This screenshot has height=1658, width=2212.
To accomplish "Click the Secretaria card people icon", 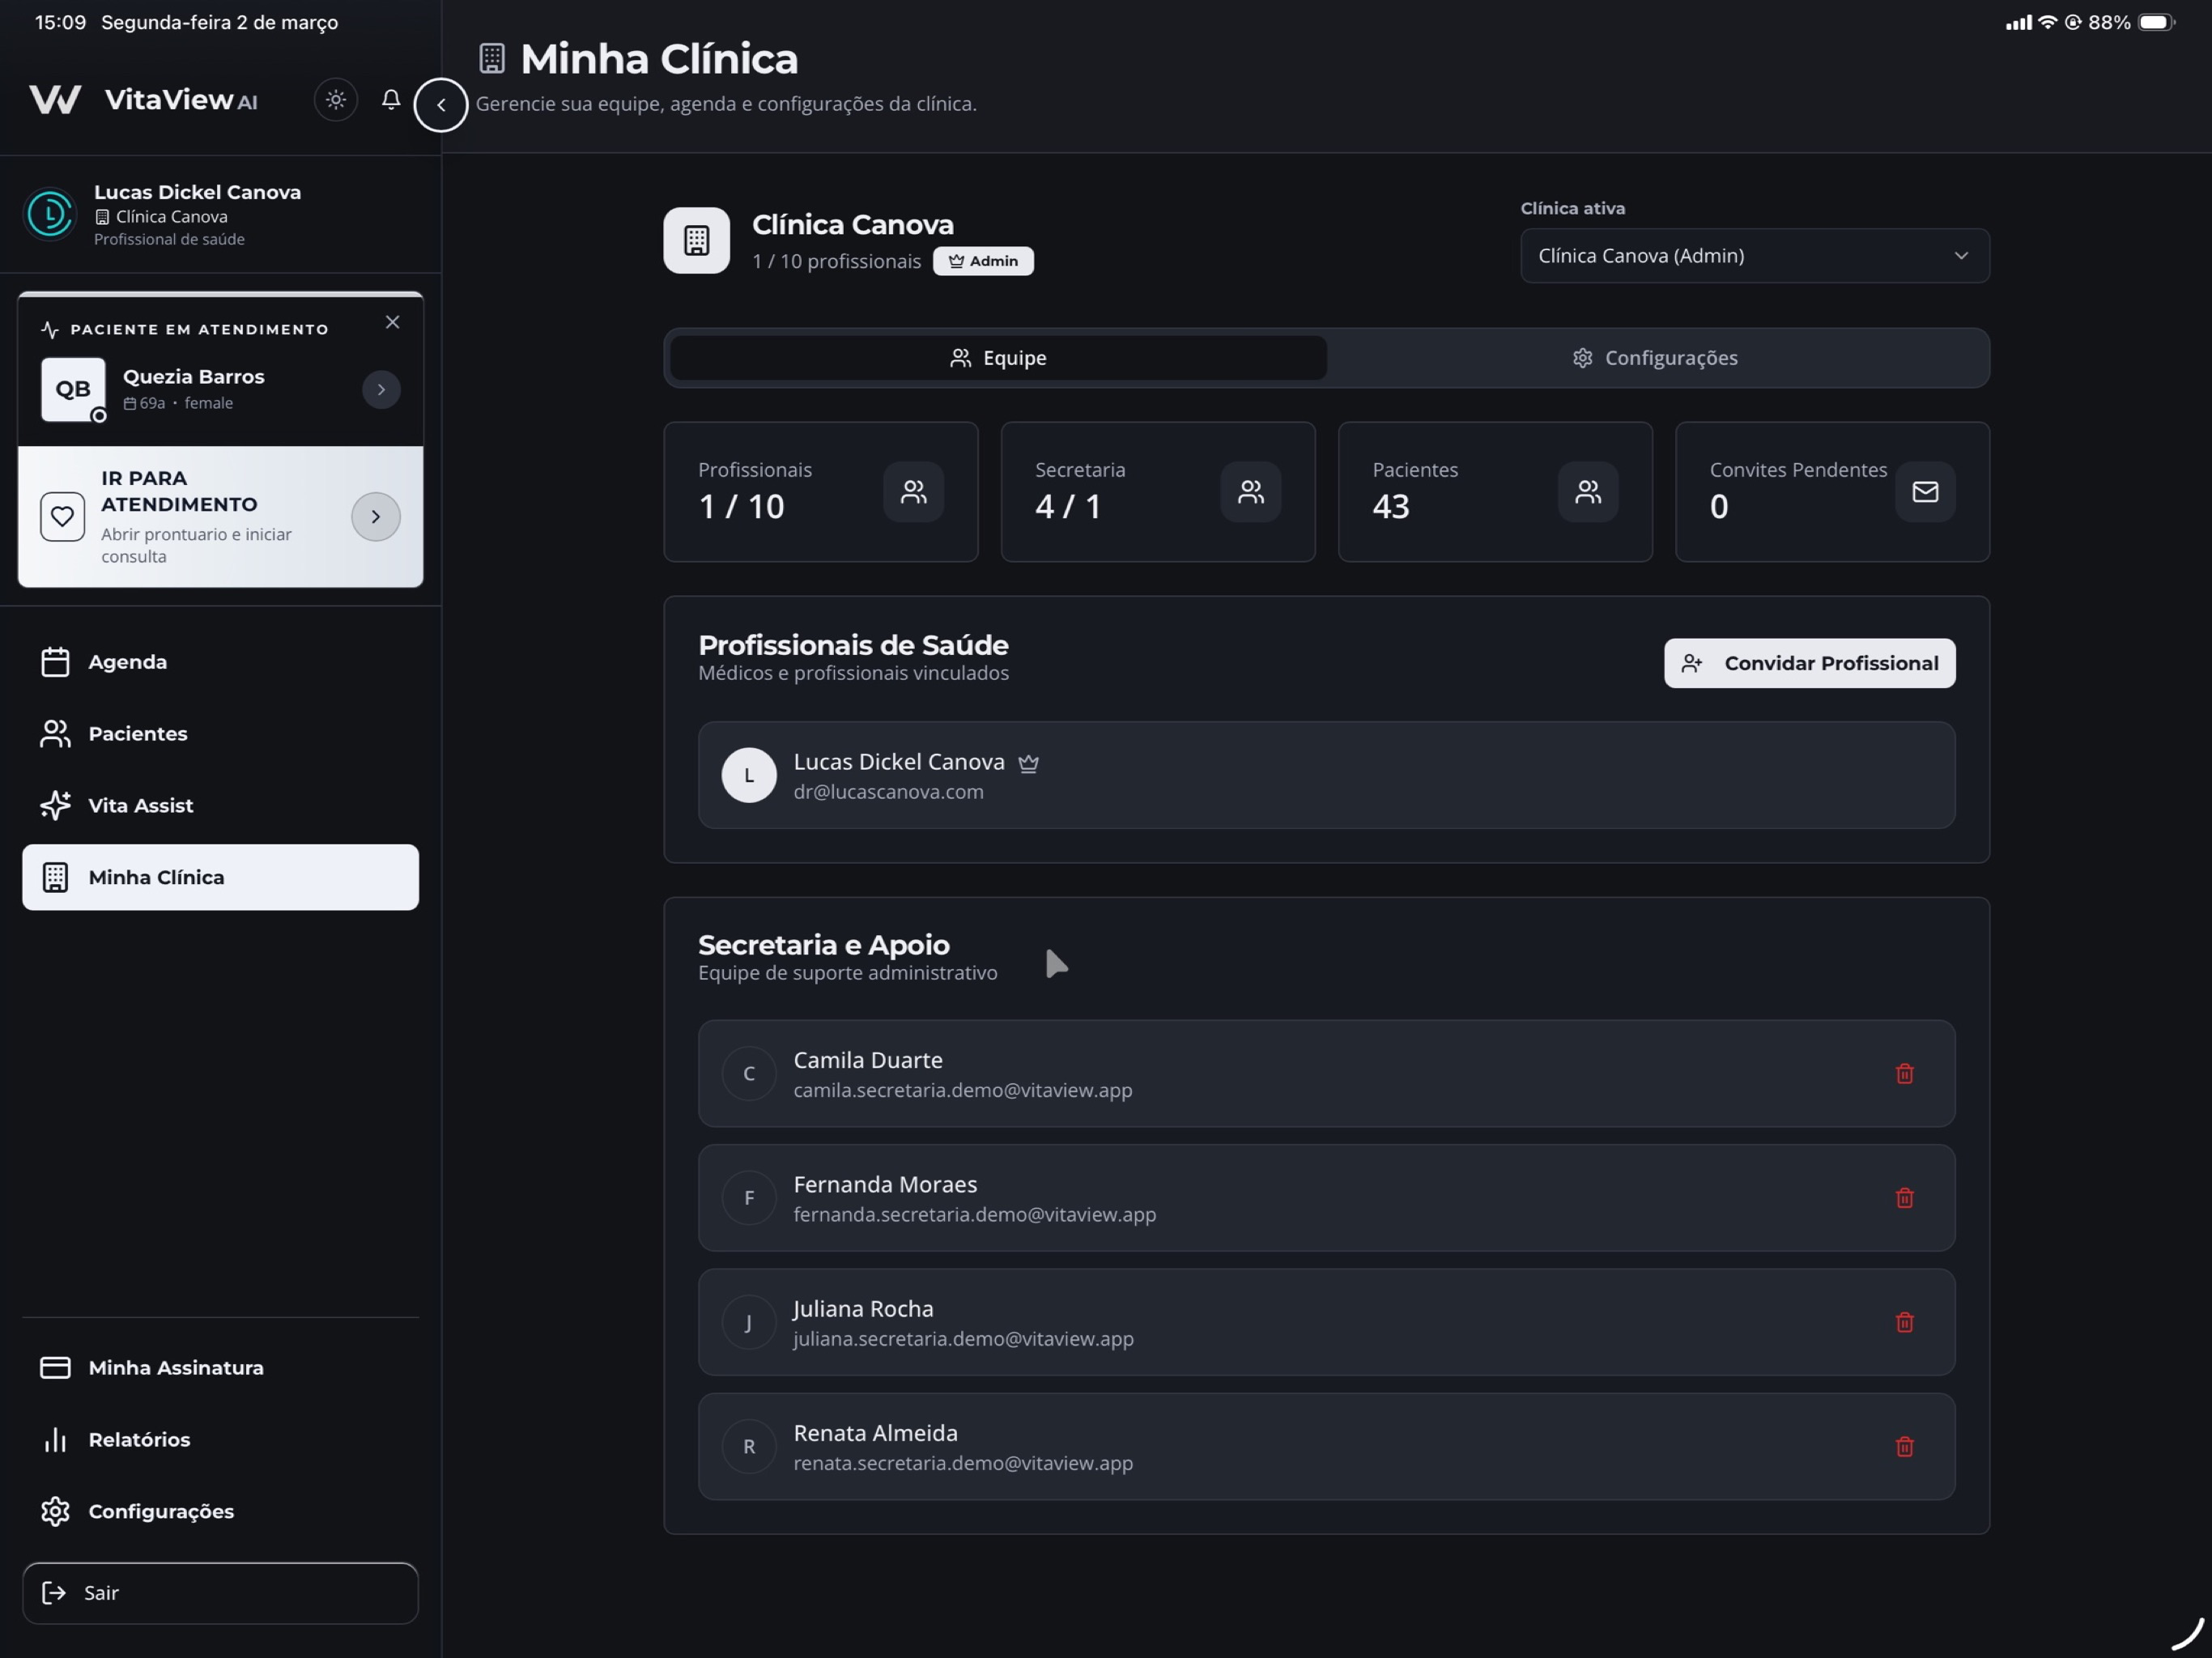I will tap(1251, 492).
